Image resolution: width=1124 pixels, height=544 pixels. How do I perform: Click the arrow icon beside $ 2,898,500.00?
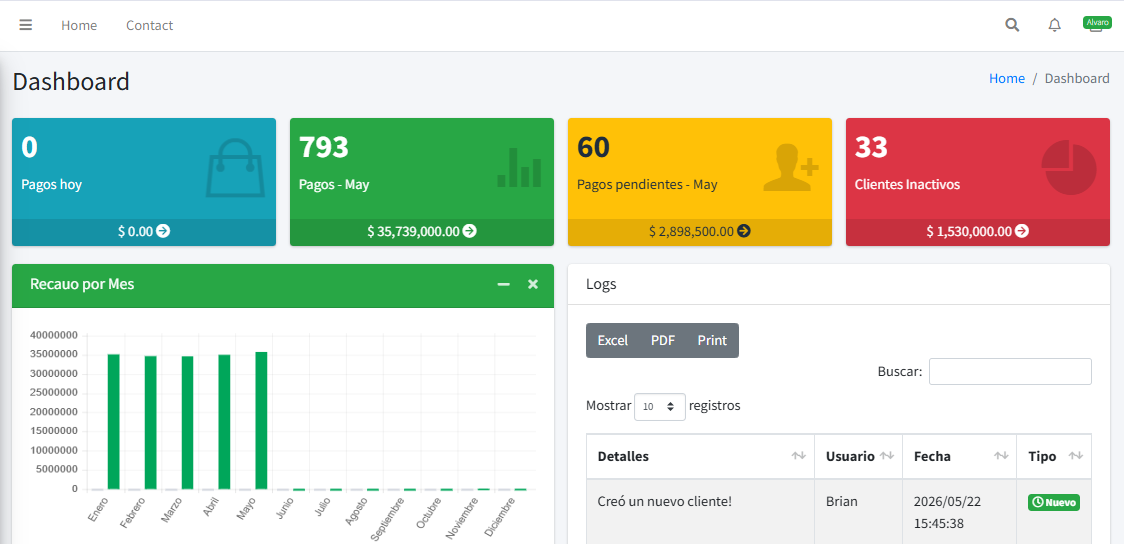tap(743, 231)
